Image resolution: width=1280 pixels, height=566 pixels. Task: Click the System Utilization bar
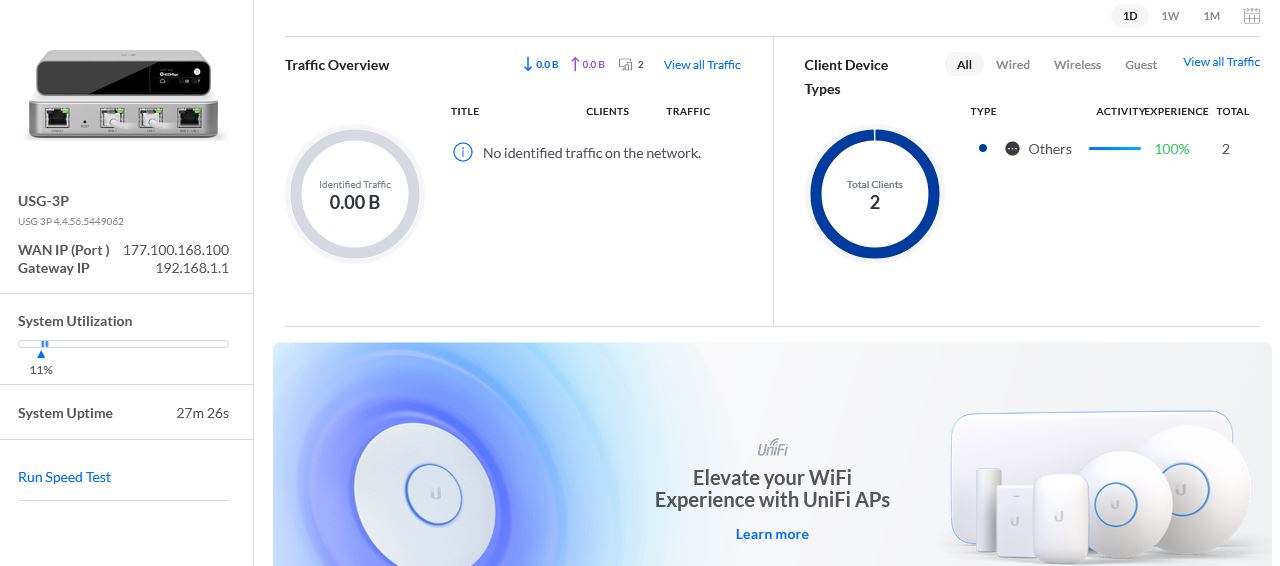(x=123, y=344)
